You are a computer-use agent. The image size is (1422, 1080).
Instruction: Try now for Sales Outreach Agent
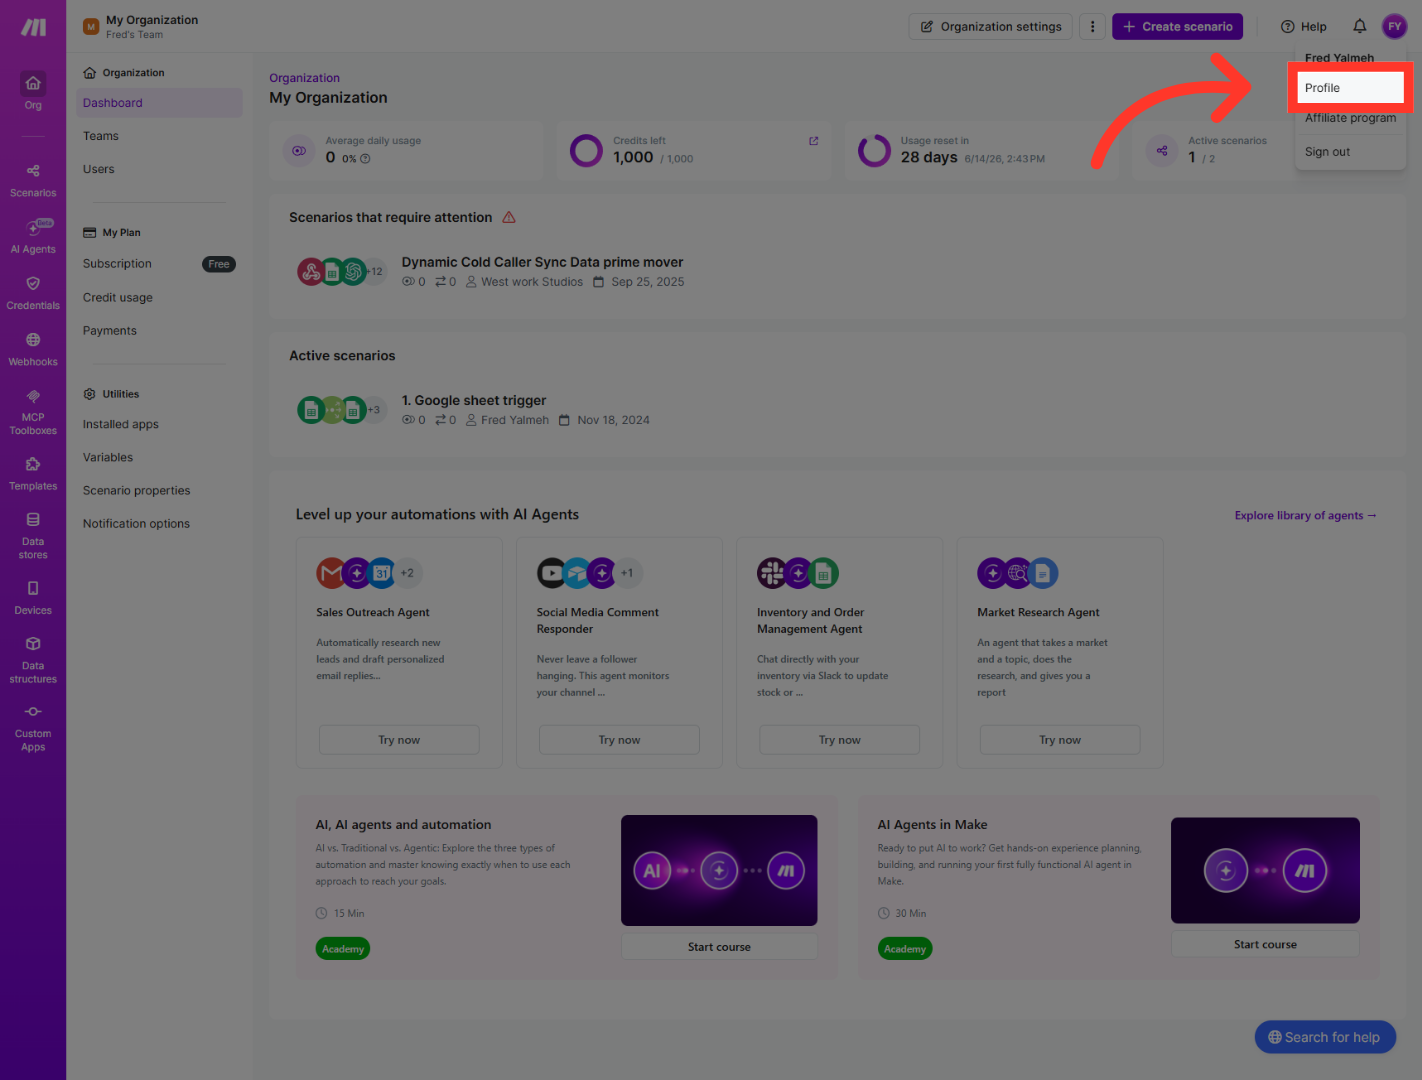(399, 740)
